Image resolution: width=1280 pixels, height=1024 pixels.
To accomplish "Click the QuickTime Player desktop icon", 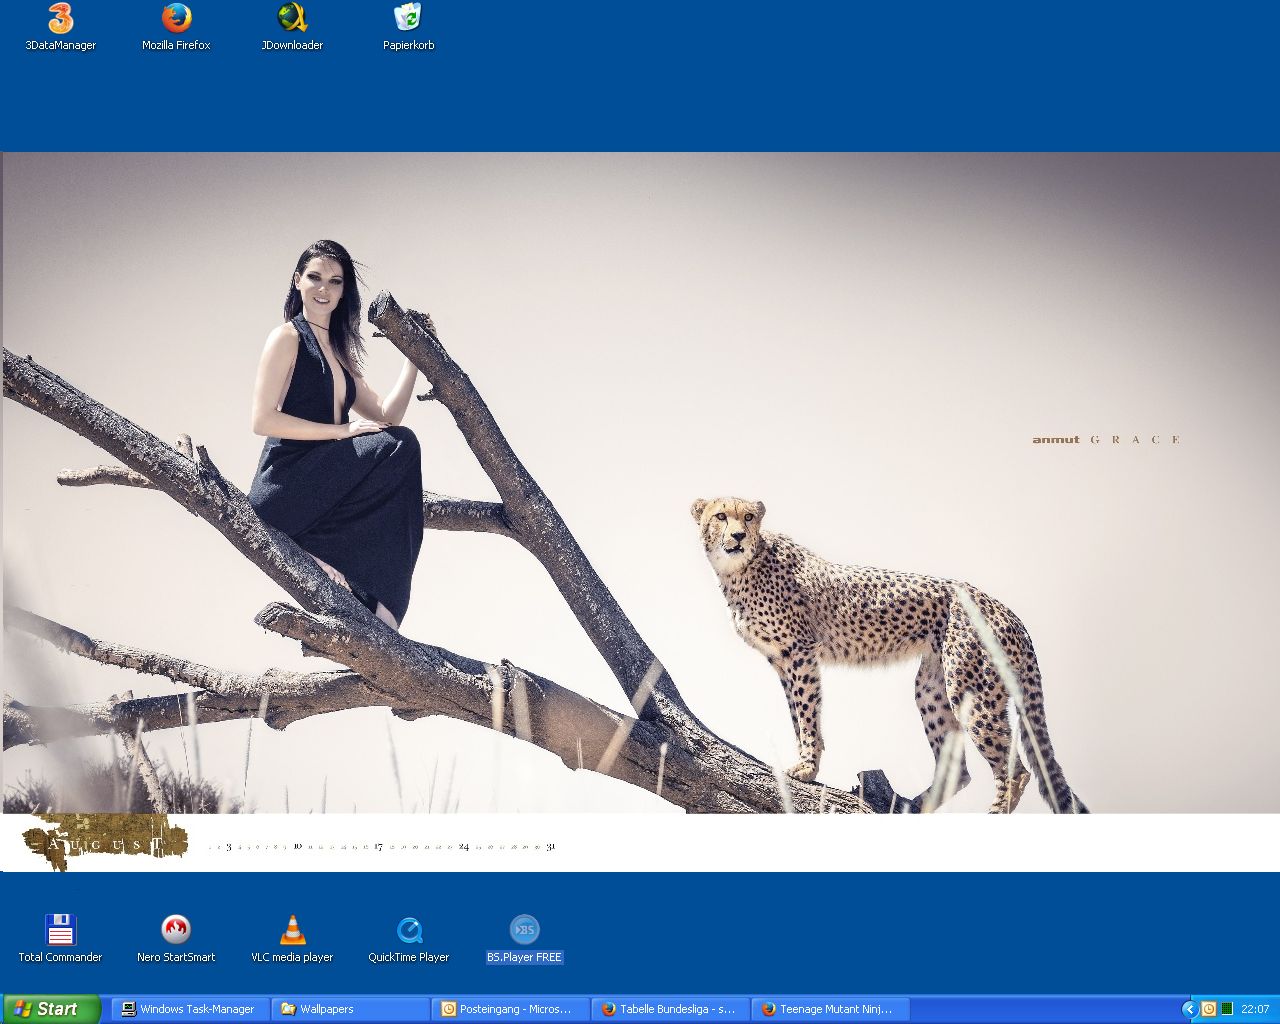I will [408, 930].
